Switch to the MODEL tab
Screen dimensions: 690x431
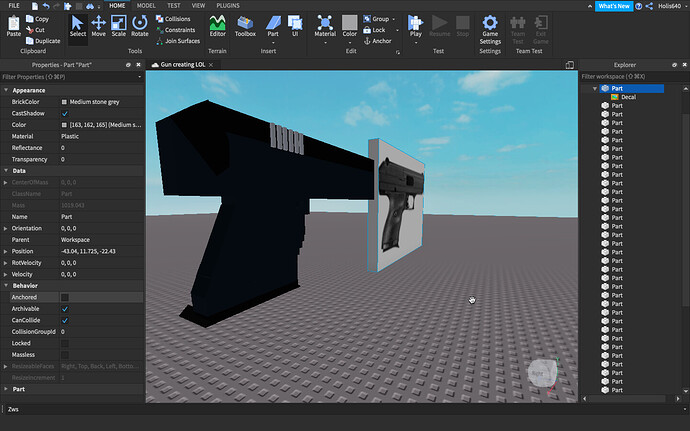(x=146, y=6)
